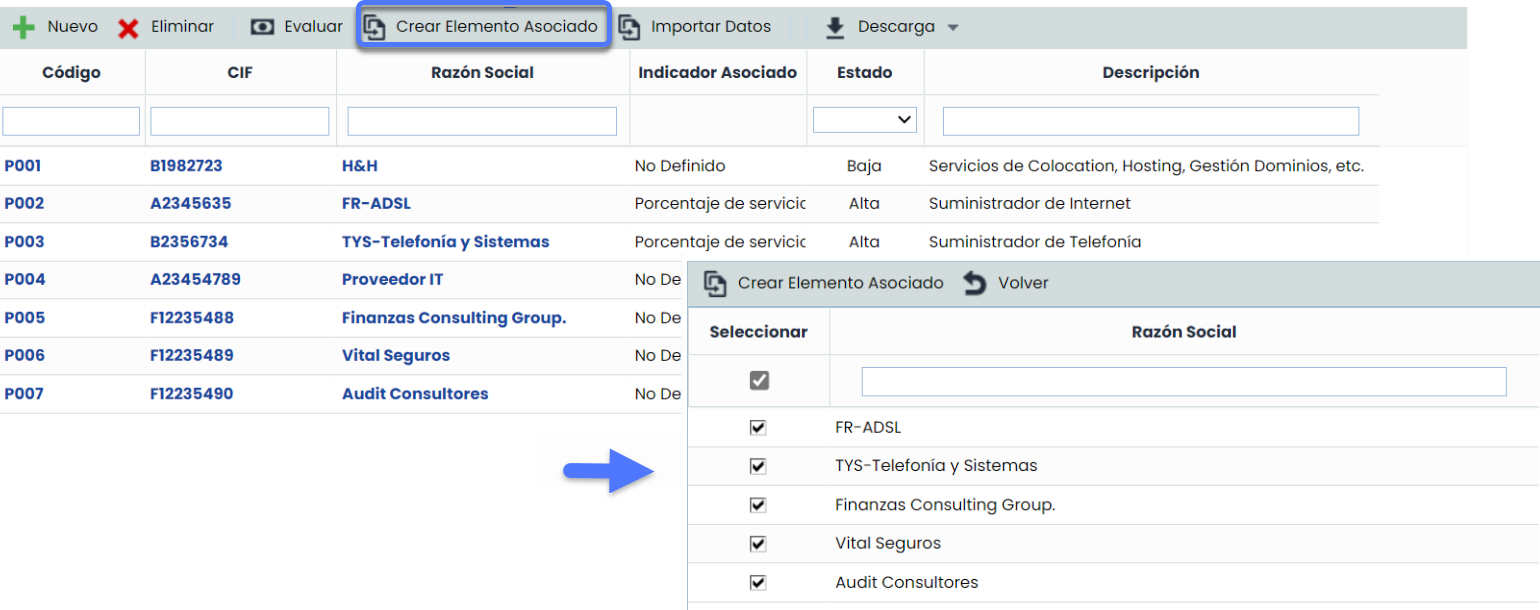Image resolution: width=1540 pixels, height=610 pixels.
Task: Toggle the select-all checkbox under Seleccionar
Action: 759,381
